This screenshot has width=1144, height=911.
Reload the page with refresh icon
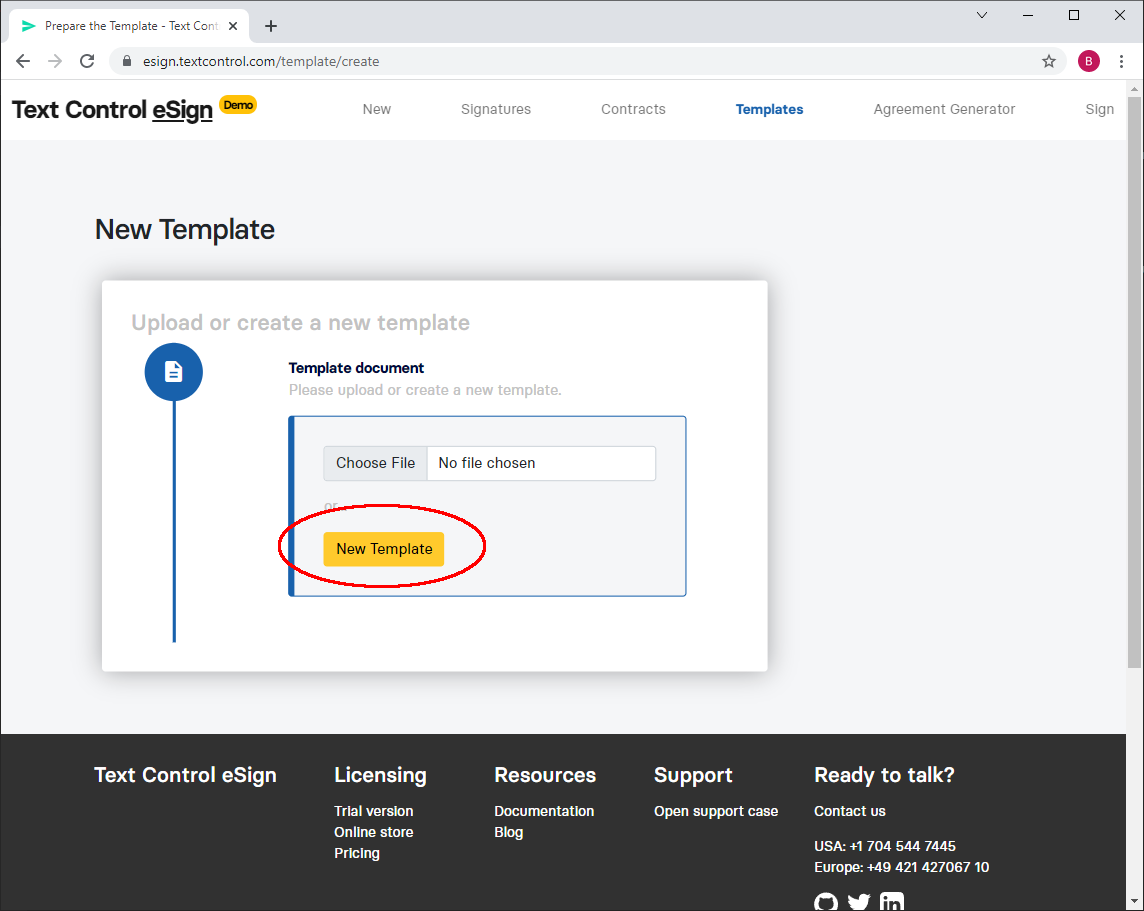pyautogui.click(x=87, y=61)
